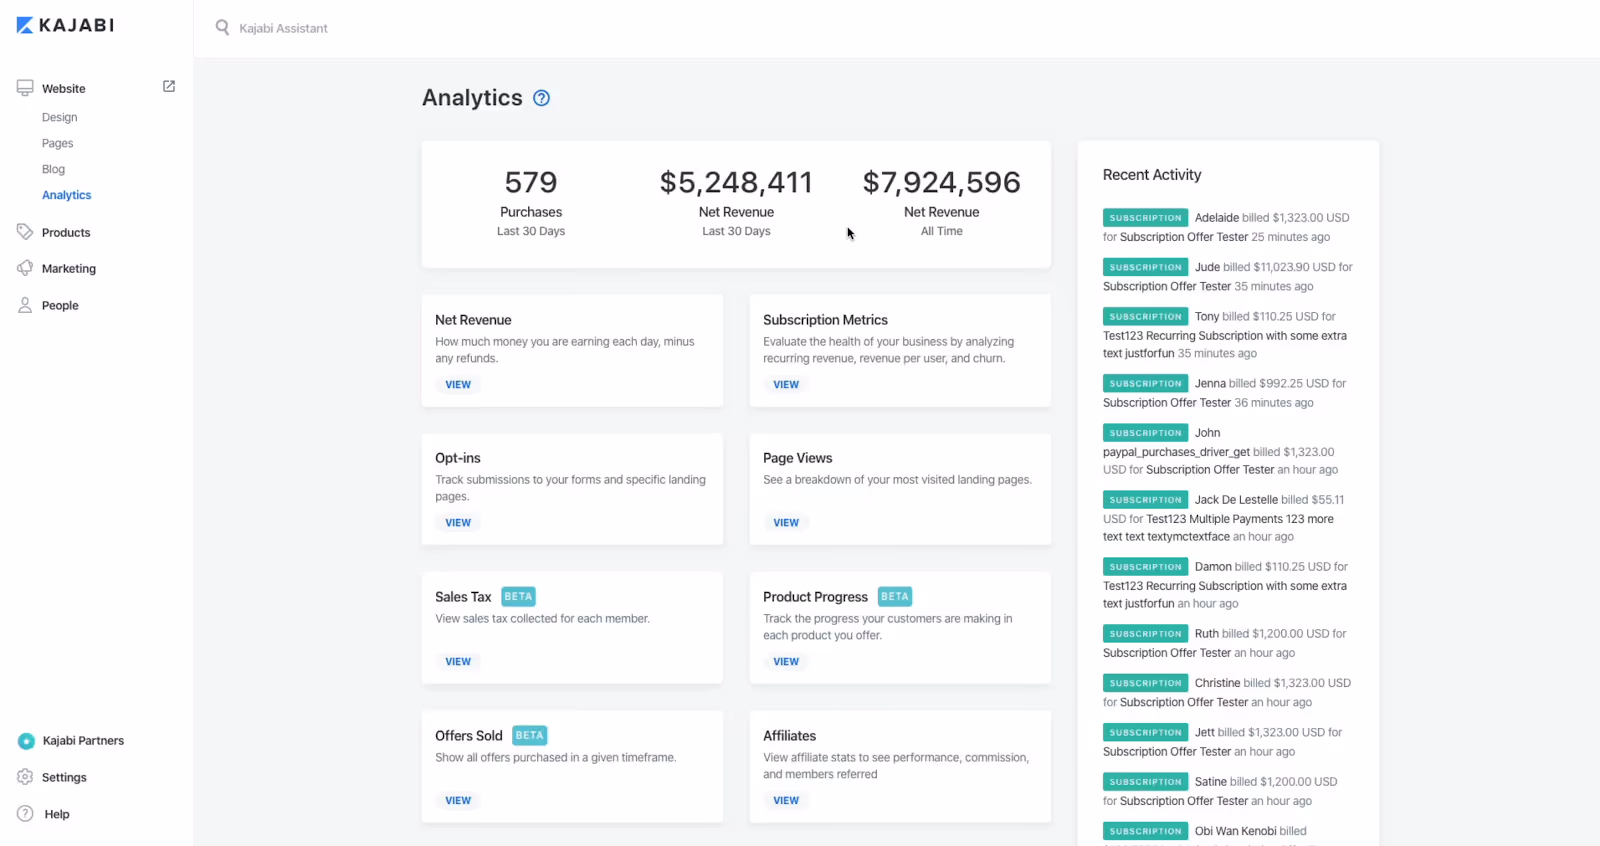Click the search magnifier icon
Viewport: 1600px width, 846px height.
(222, 27)
